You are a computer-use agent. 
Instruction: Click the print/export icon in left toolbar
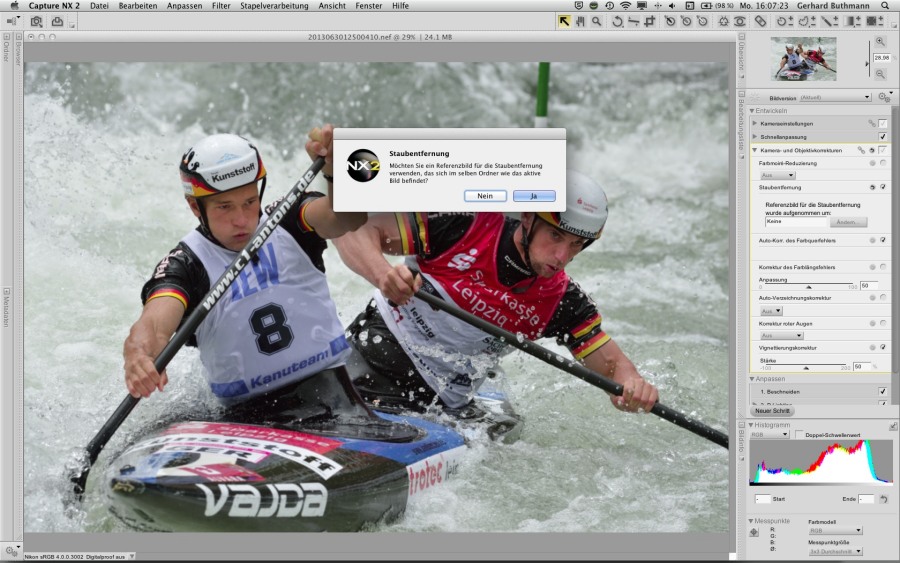[57, 22]
